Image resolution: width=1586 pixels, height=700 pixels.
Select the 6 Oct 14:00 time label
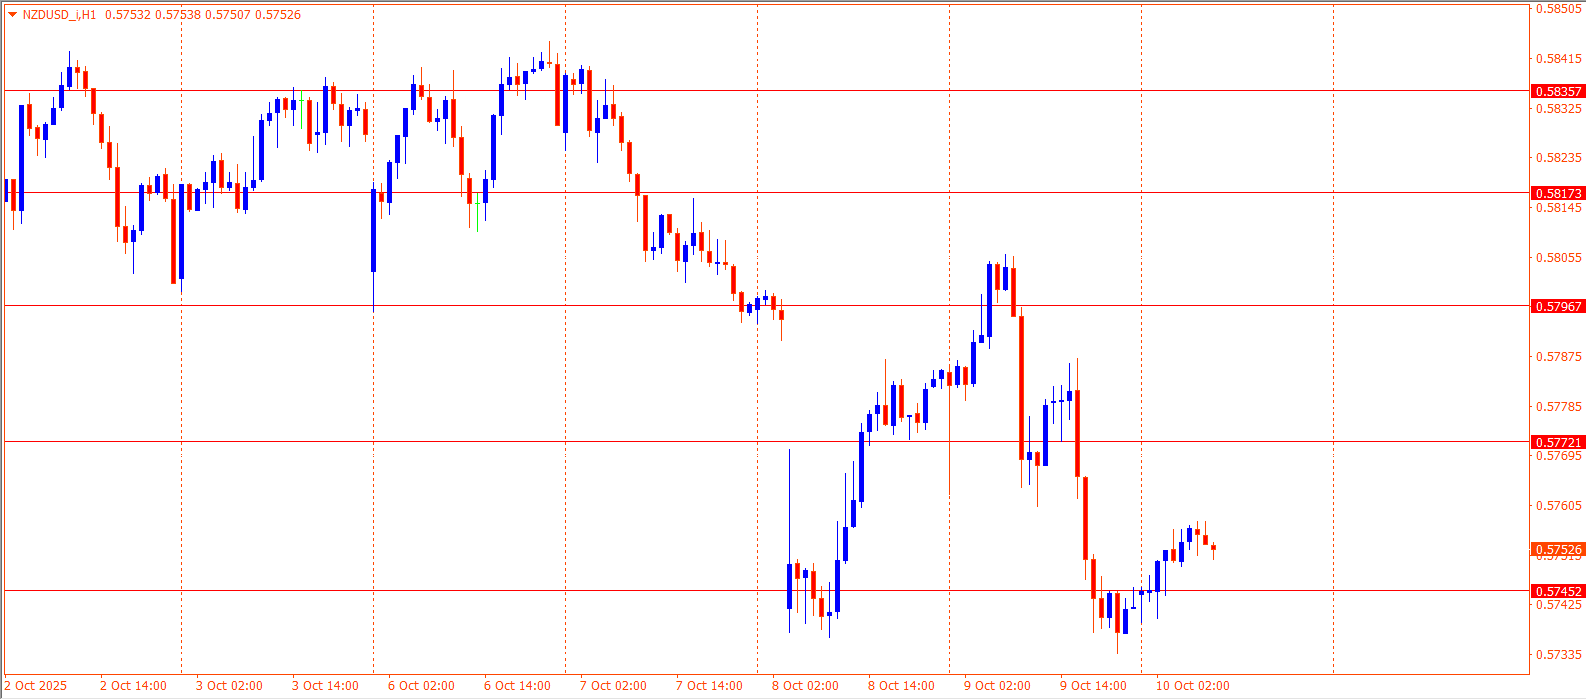coord(517,686)
